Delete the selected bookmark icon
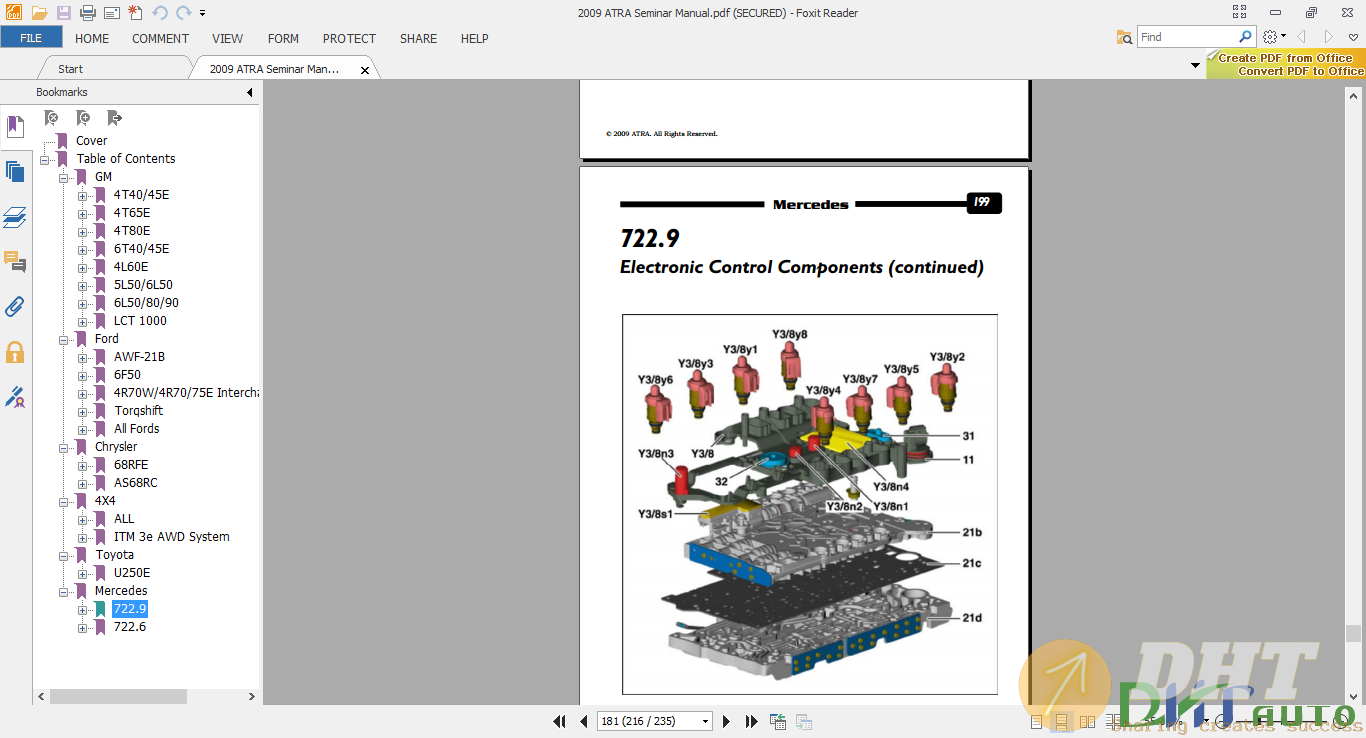Screen dimensions: 1366x738 51,118
